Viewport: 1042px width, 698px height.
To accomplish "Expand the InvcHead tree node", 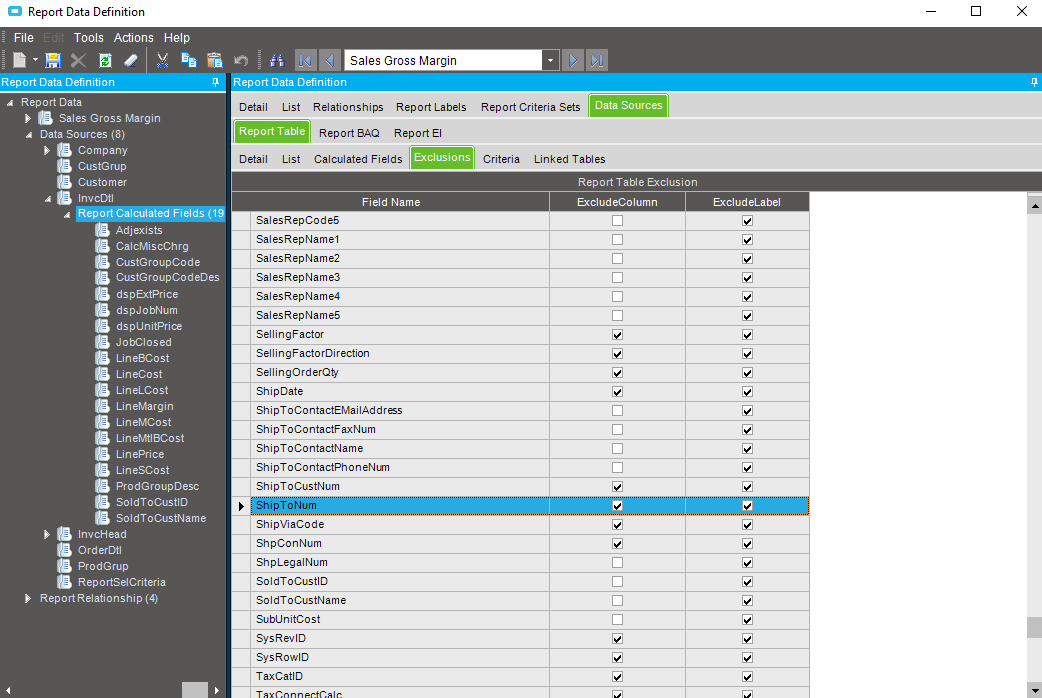I will pos(47,534).
